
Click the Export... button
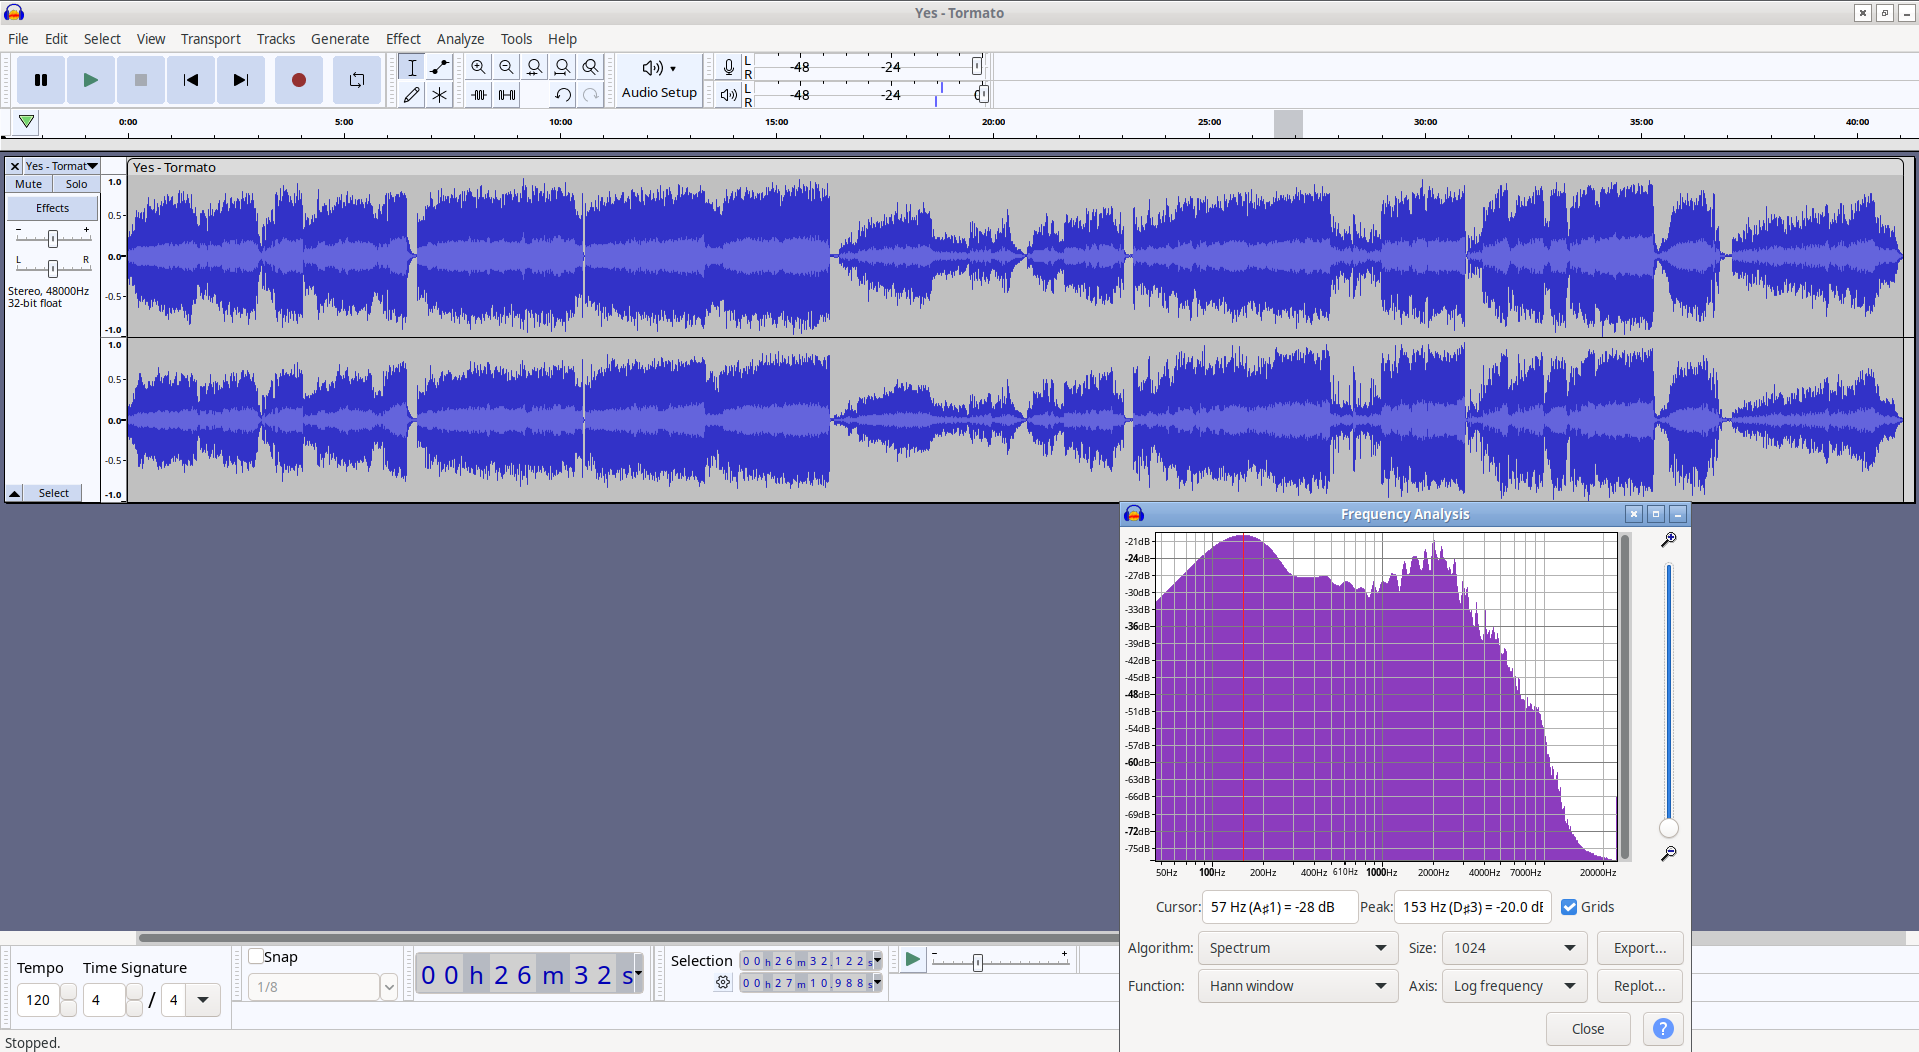(x=1640, y=948)
